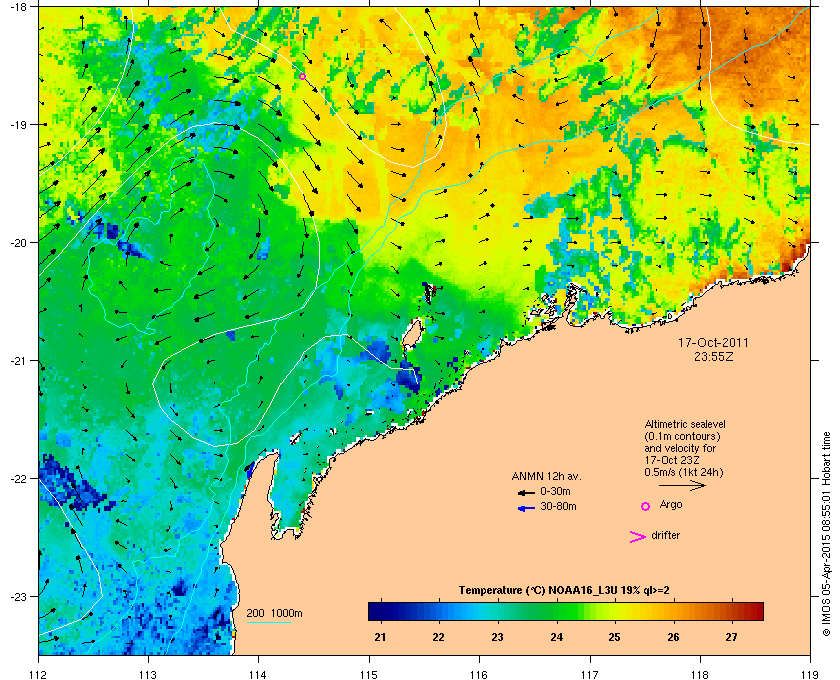The image size is (840, 680).
Task: Click the latitude axis label -19
Action: tap(18, 125)
